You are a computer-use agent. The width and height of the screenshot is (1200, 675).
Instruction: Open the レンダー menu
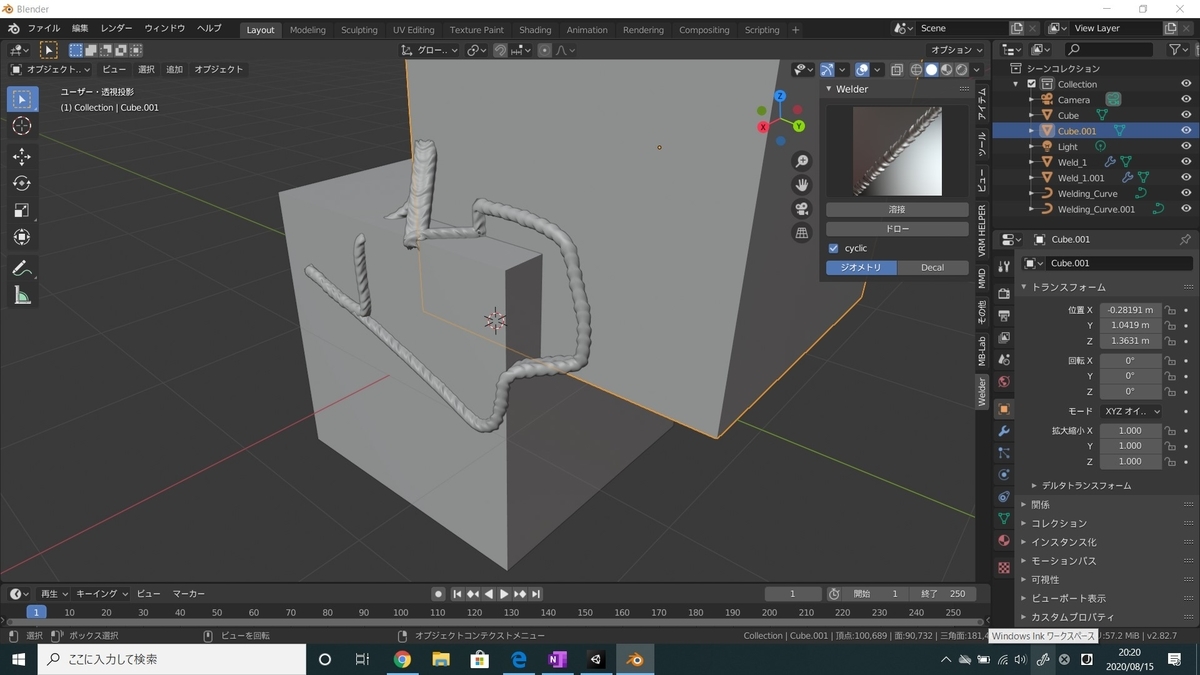[116, 29]
